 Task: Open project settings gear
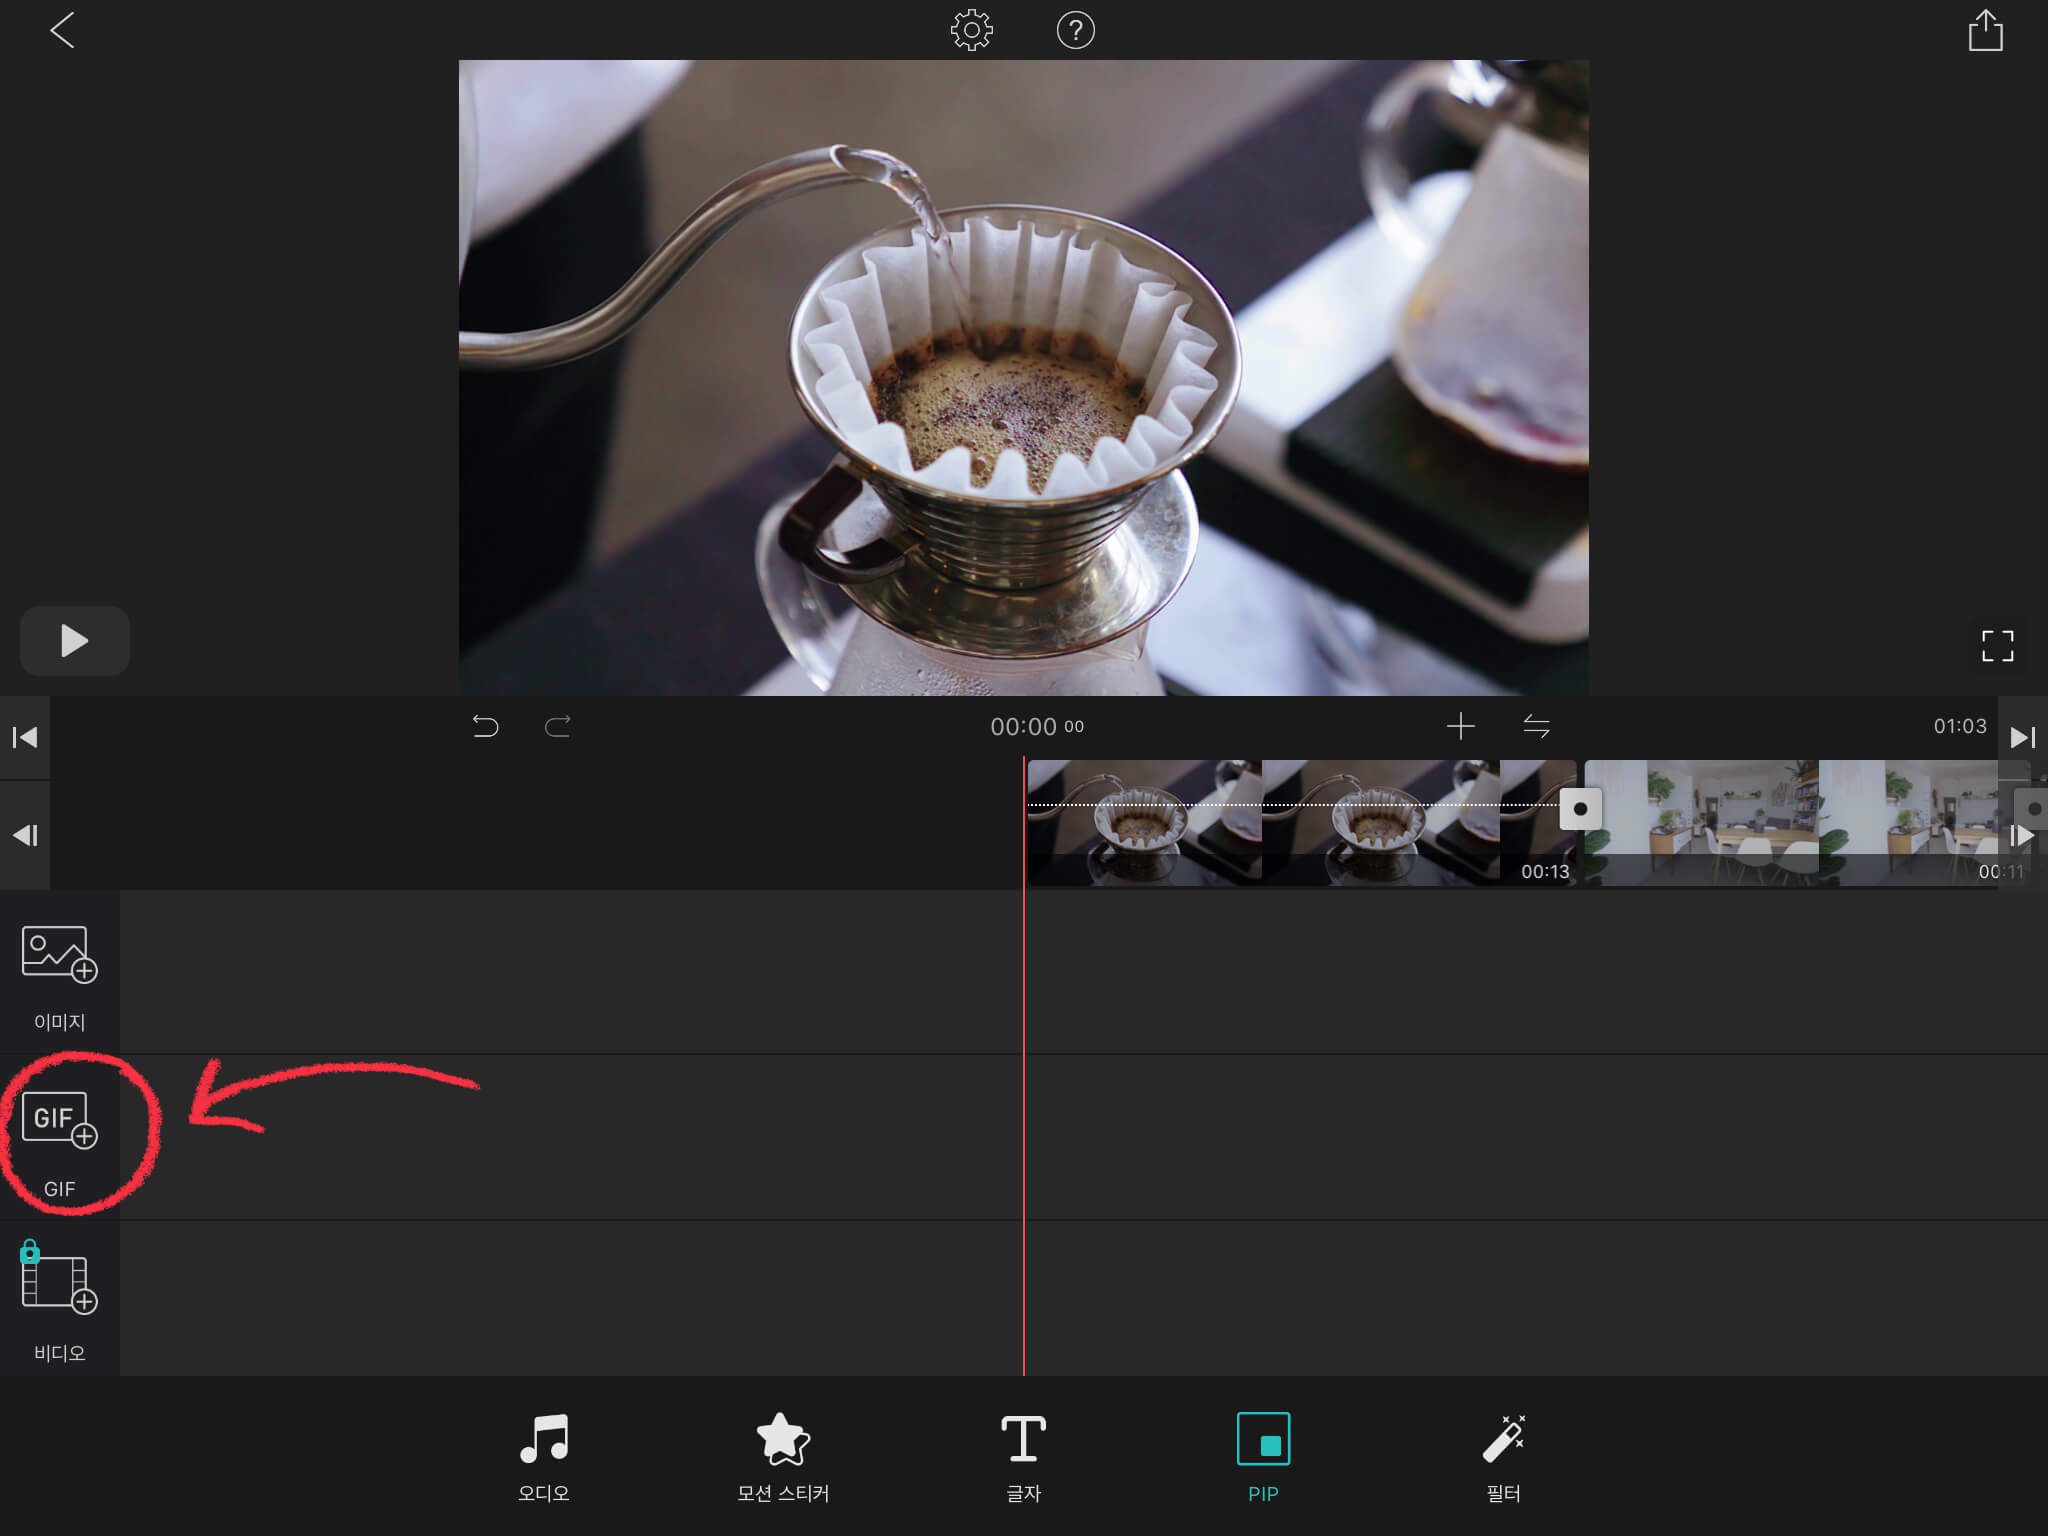(x=971, y=31)
